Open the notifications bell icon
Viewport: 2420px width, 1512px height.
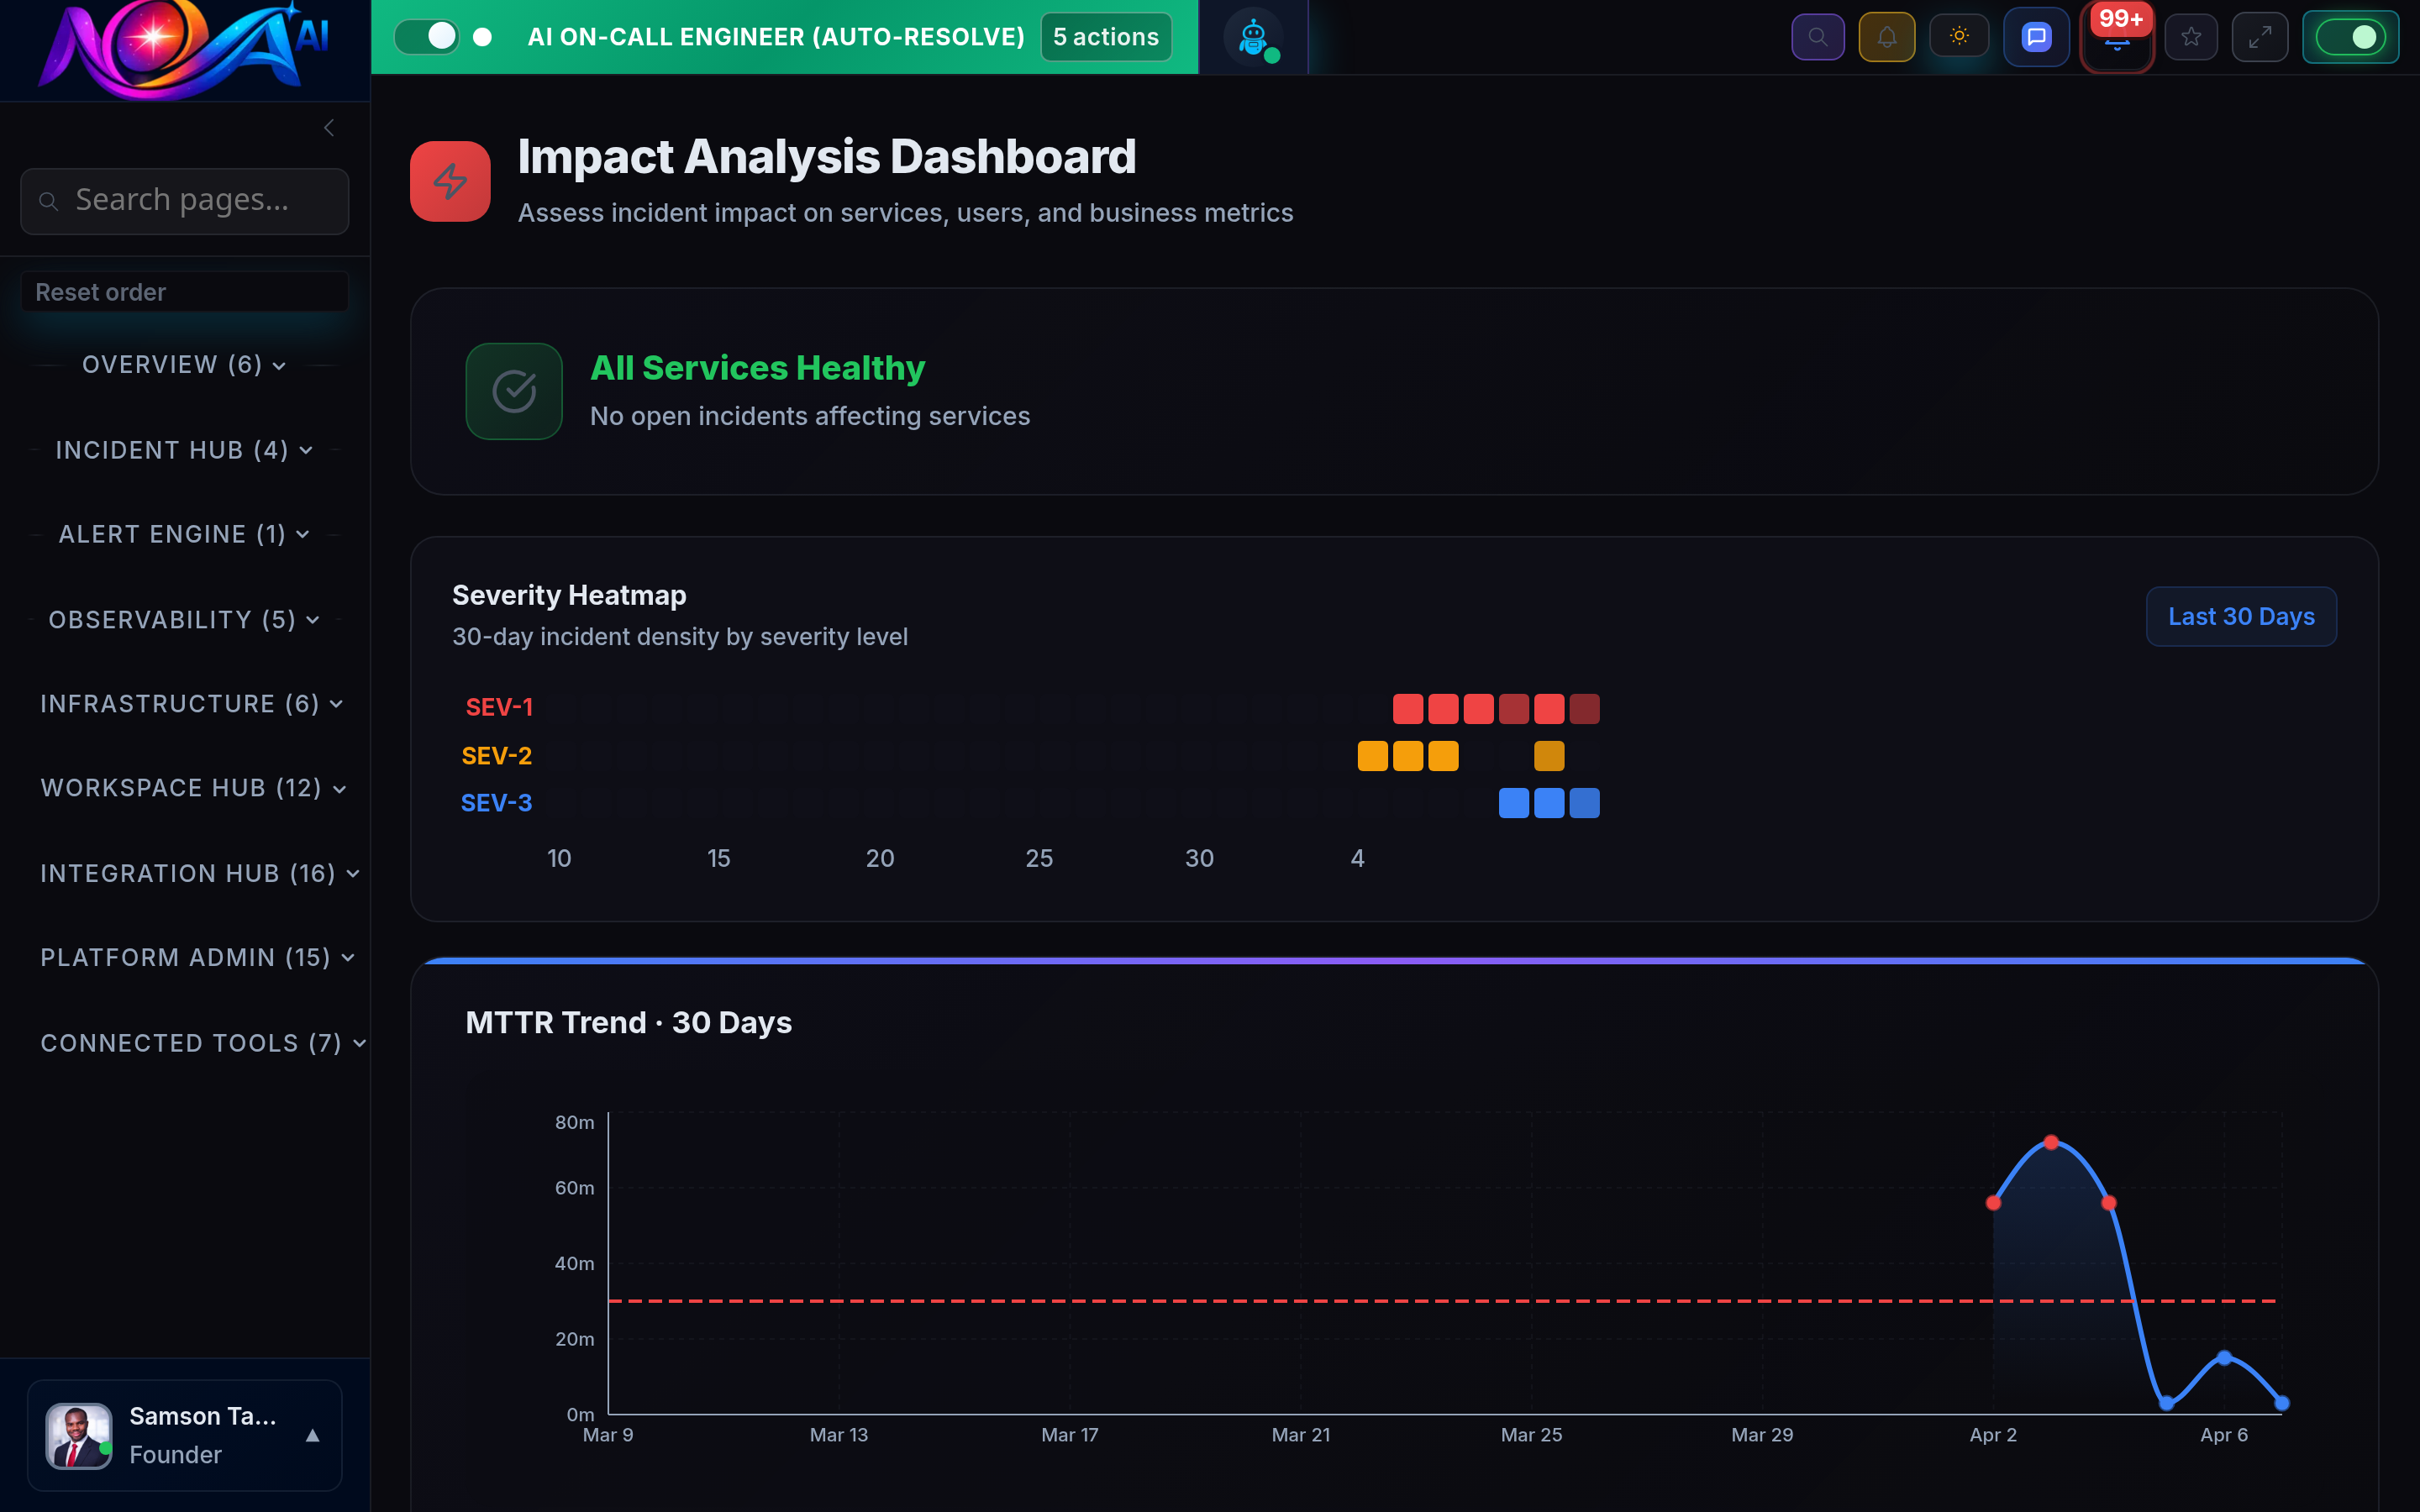click(x=1887, y=36)
